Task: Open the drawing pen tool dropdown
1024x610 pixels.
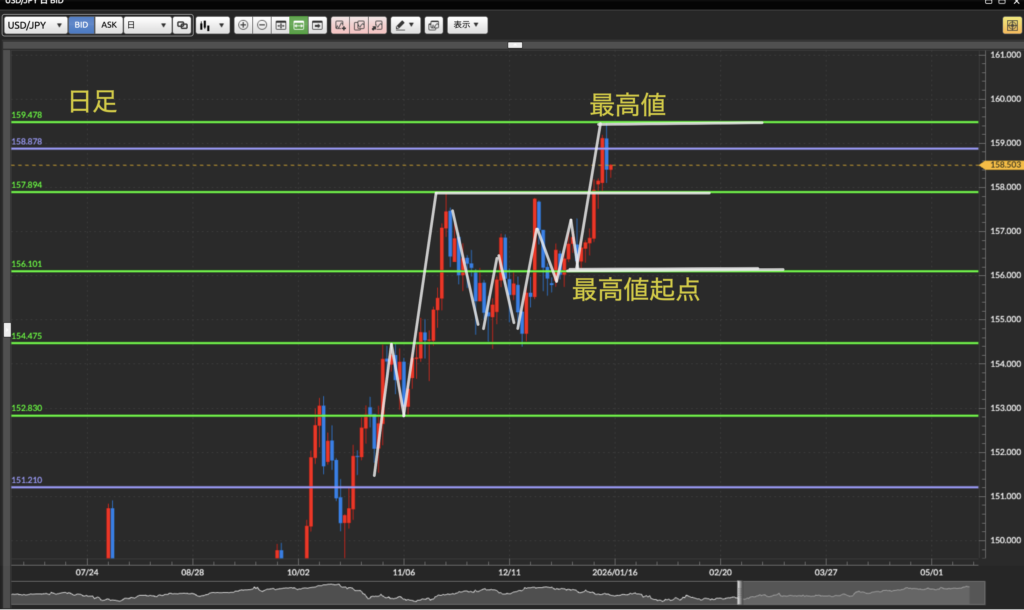Action: (x=405, y=25)
